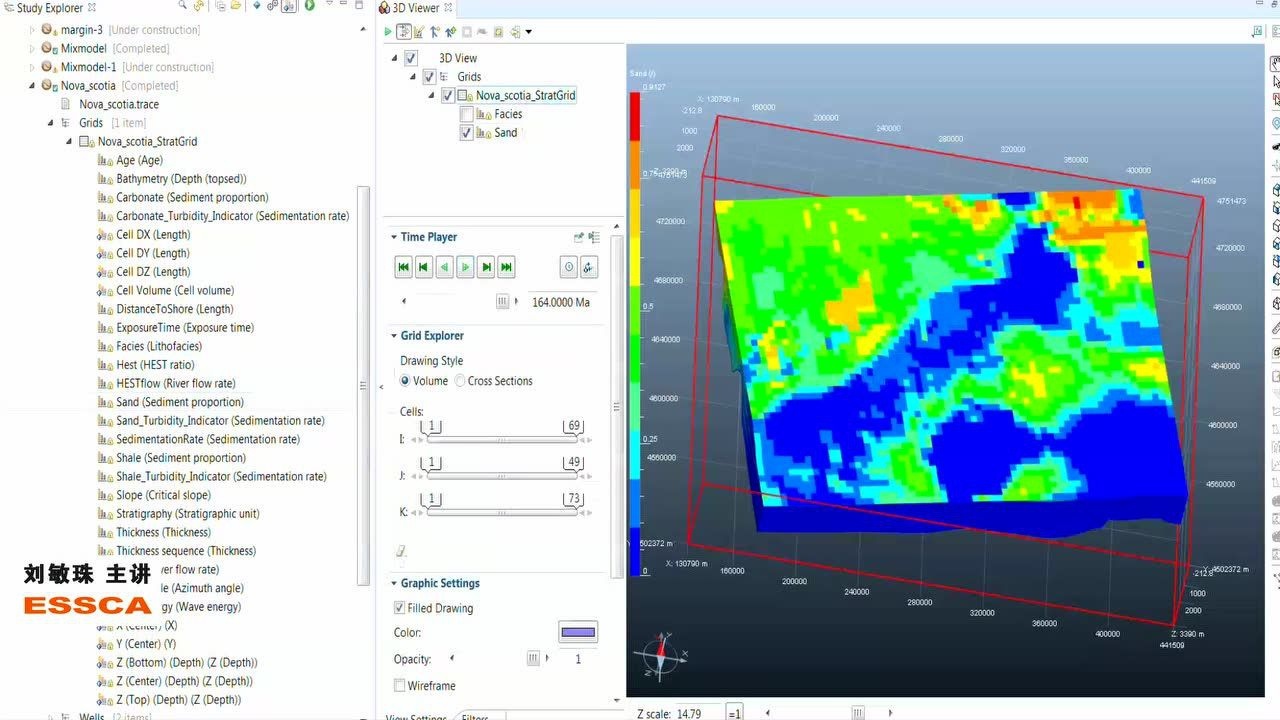
Task: Expand the Mixmodel study node
Action: 32,48
